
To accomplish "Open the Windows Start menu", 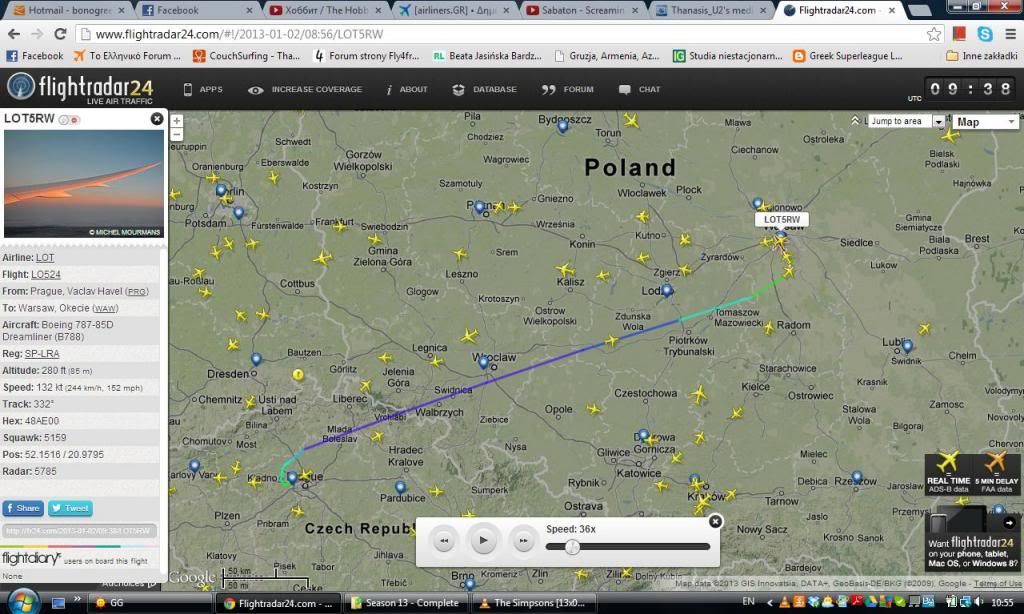I will [24, 602].
